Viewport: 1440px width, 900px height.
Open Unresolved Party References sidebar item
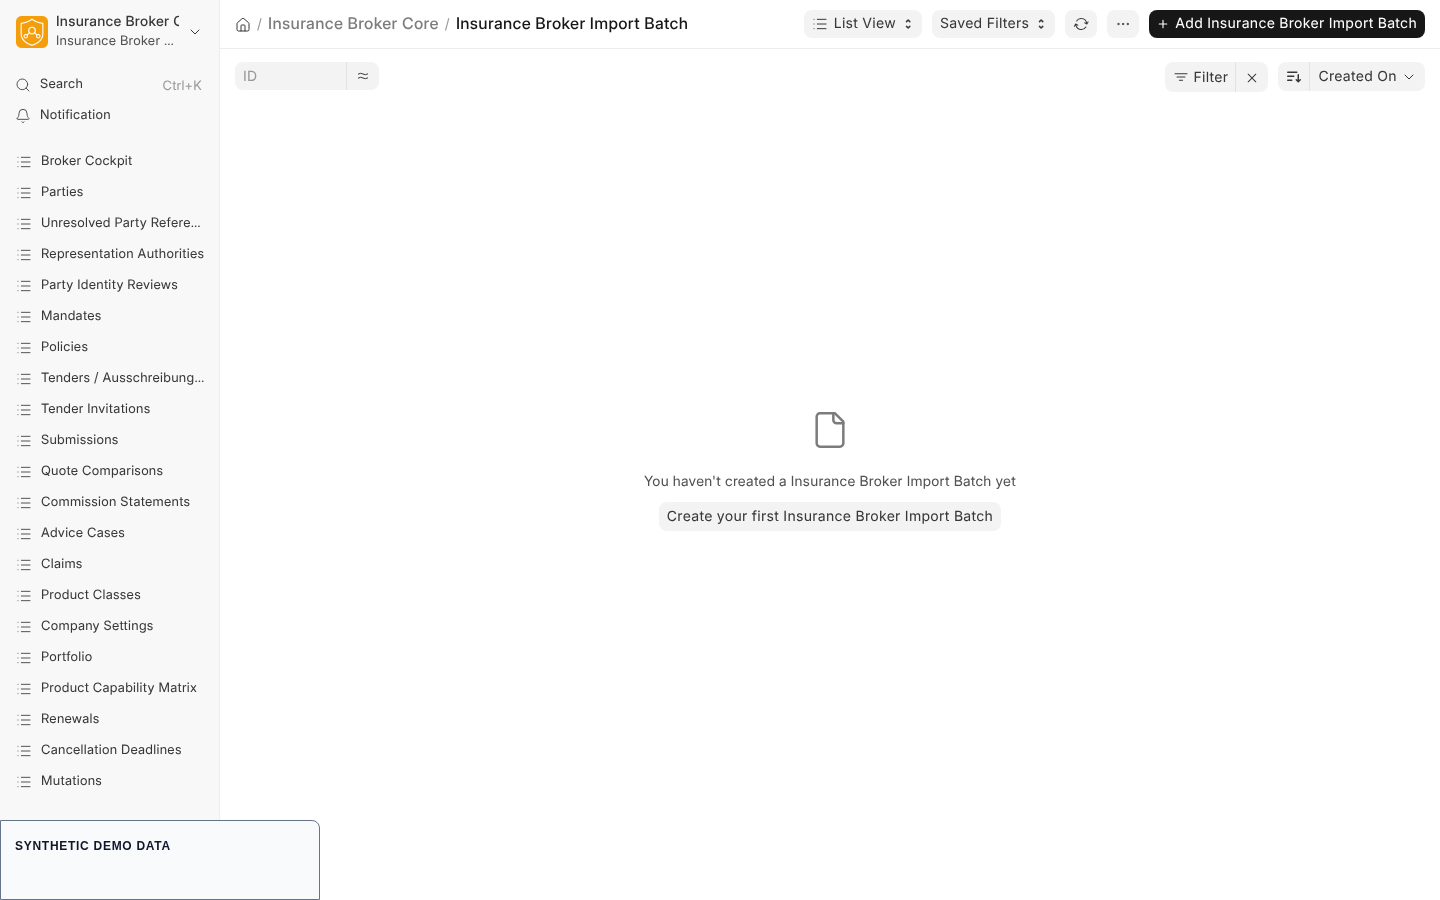109,223
